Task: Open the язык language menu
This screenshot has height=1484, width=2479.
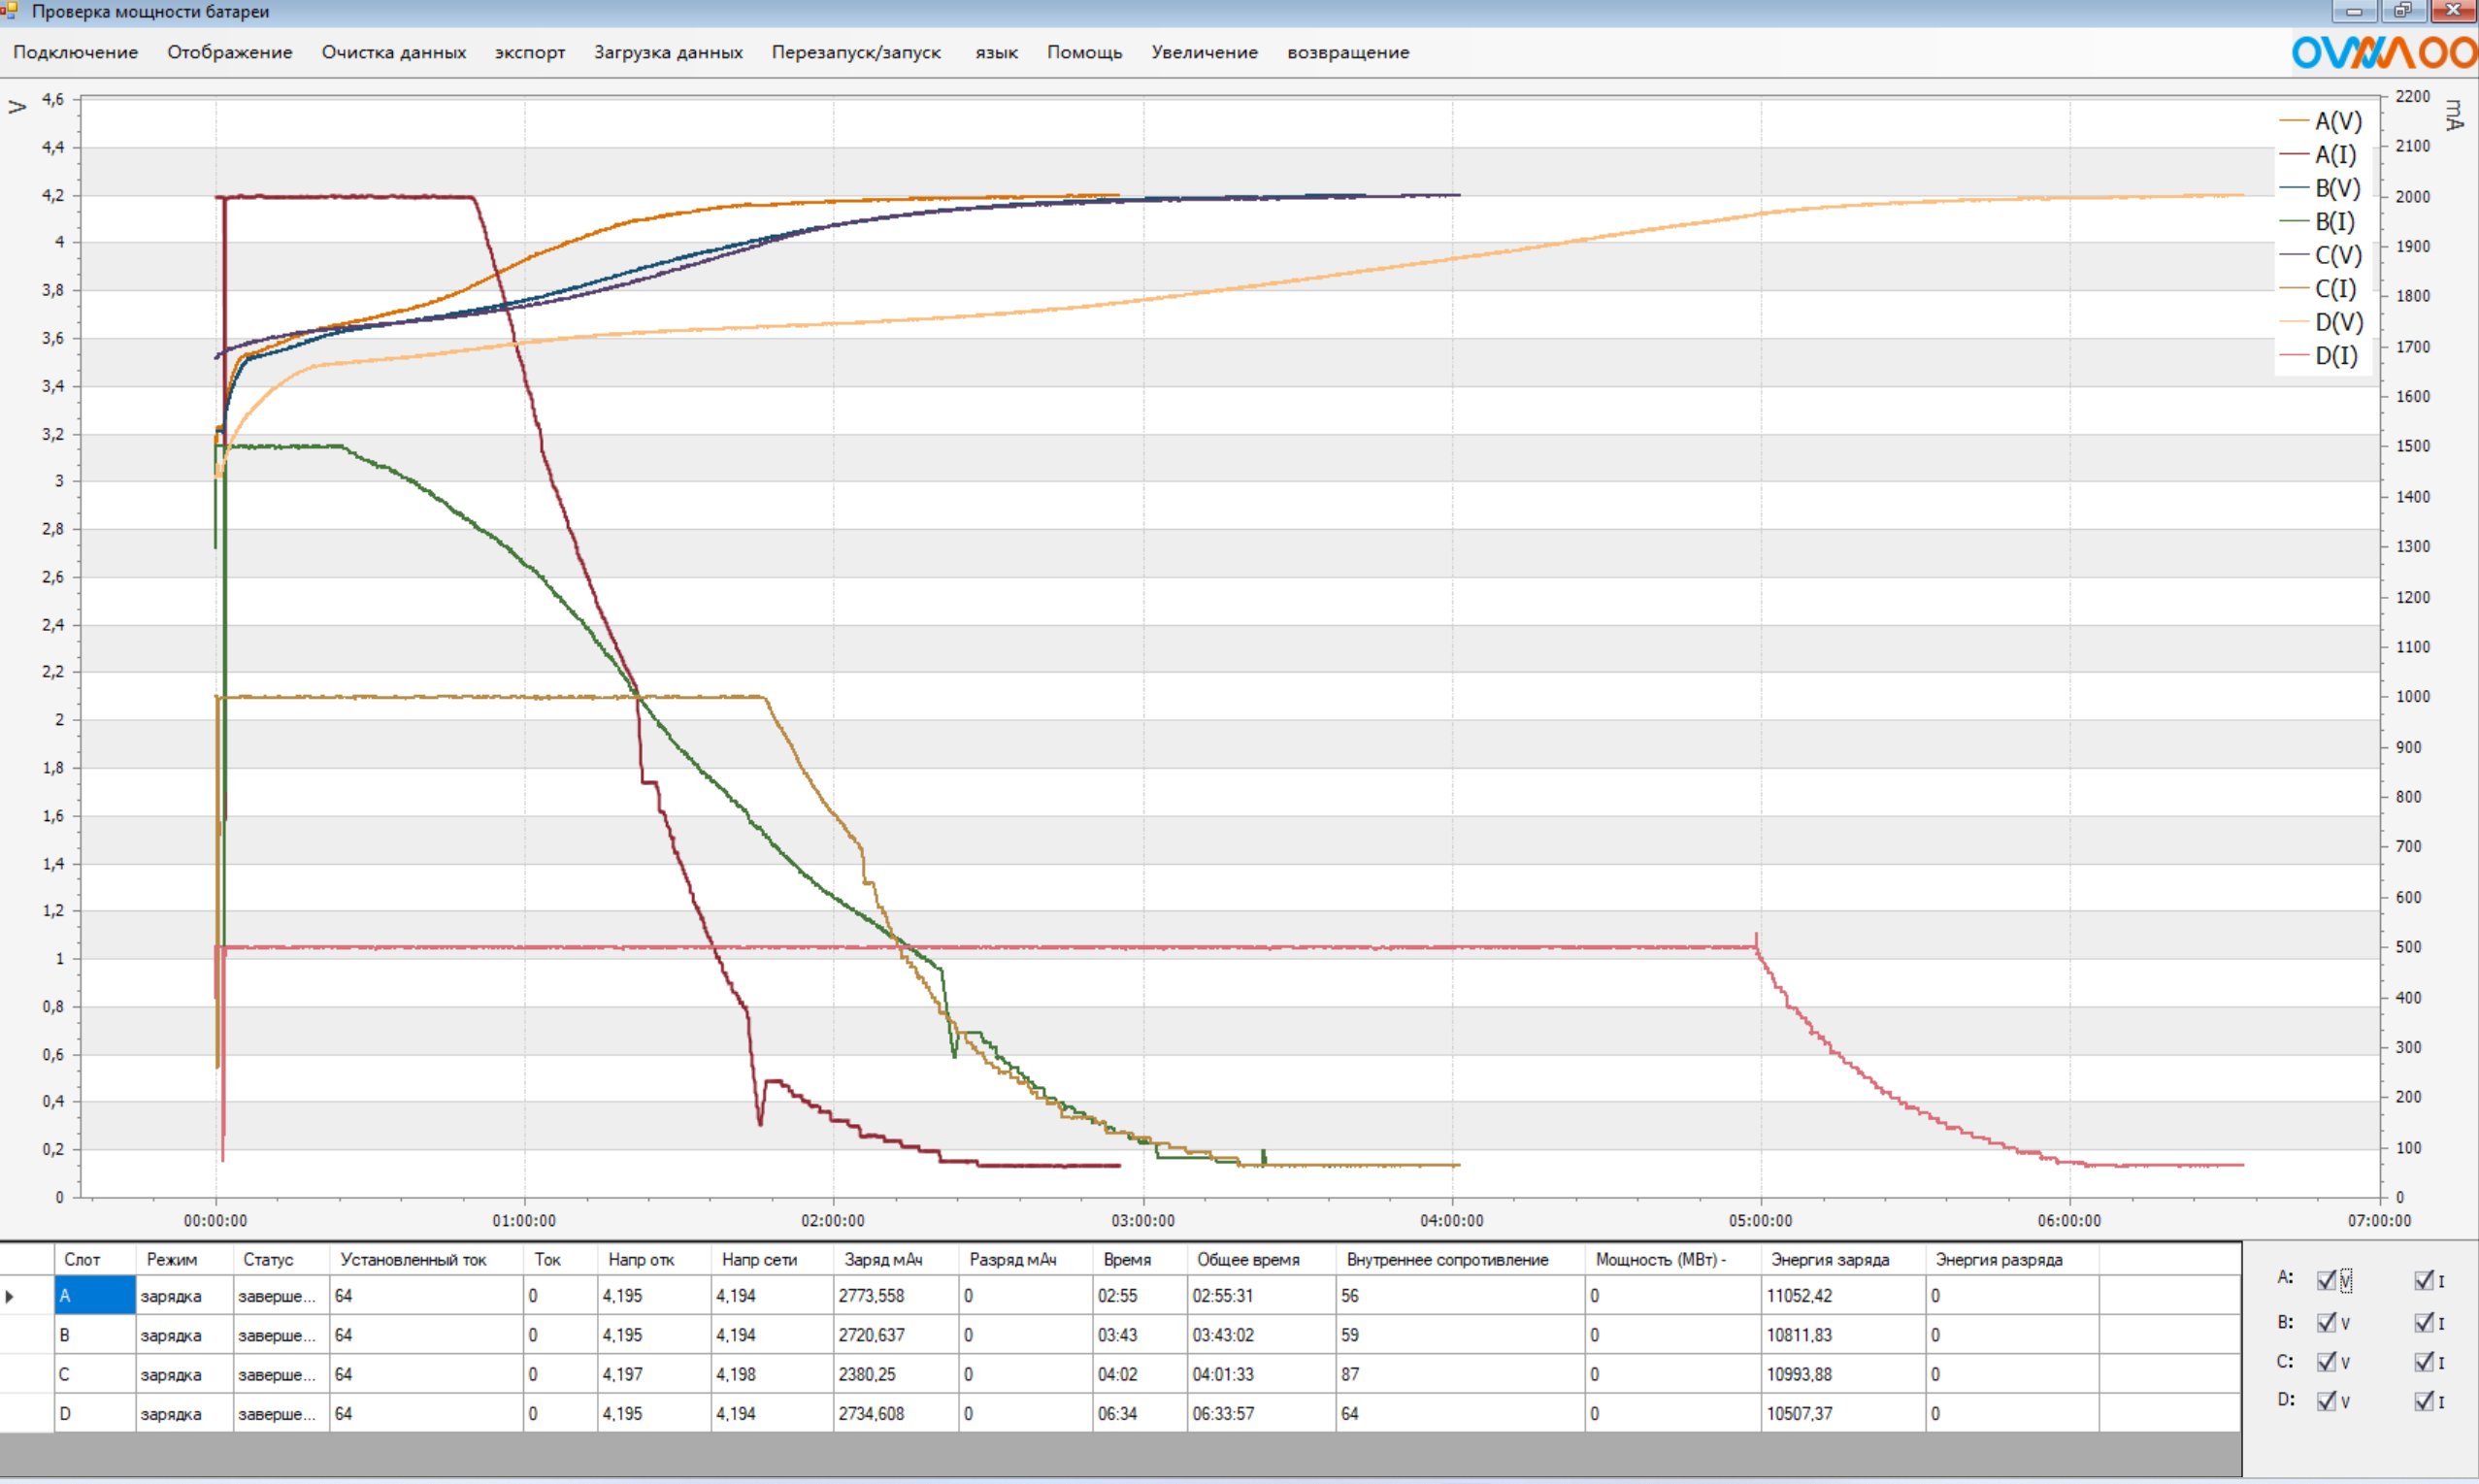Action: (996, 52)
